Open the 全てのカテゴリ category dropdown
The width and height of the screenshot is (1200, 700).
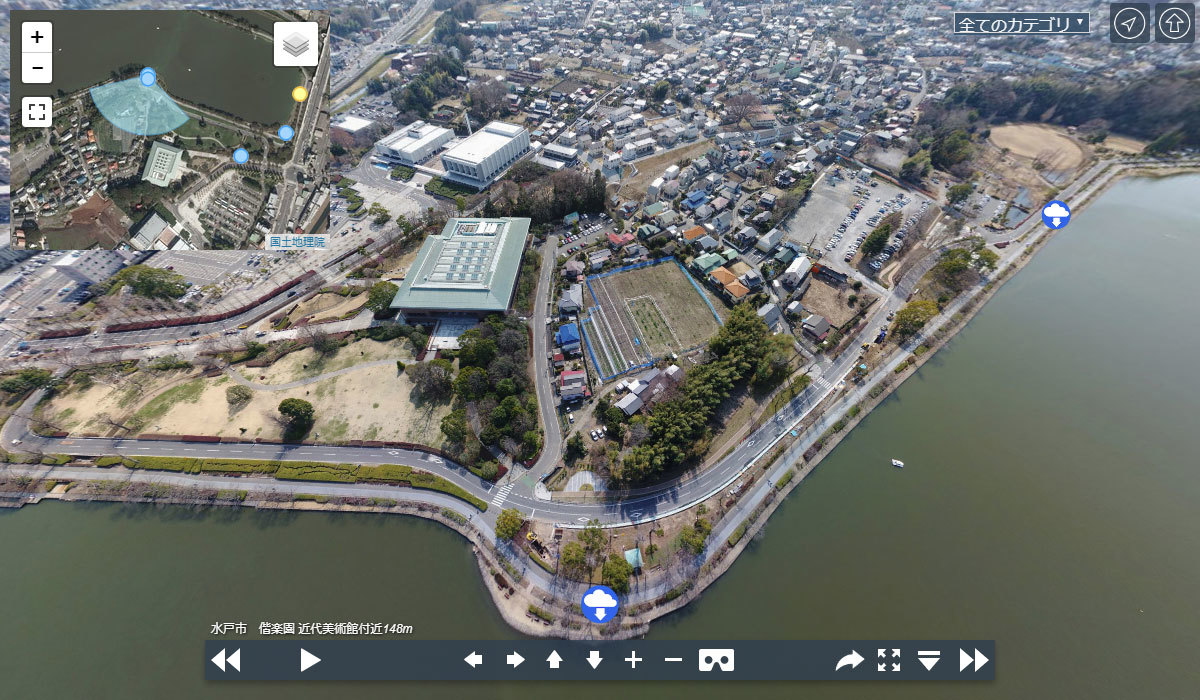click(1021, 23)
